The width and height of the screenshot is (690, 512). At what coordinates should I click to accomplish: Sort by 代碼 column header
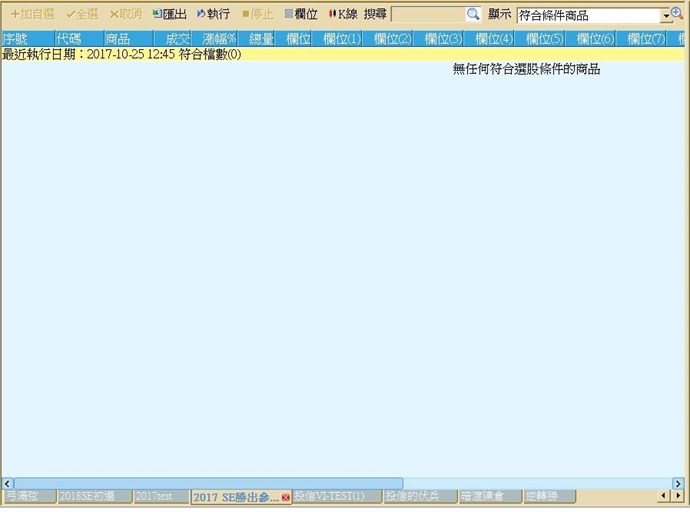(x=79, y=39)
